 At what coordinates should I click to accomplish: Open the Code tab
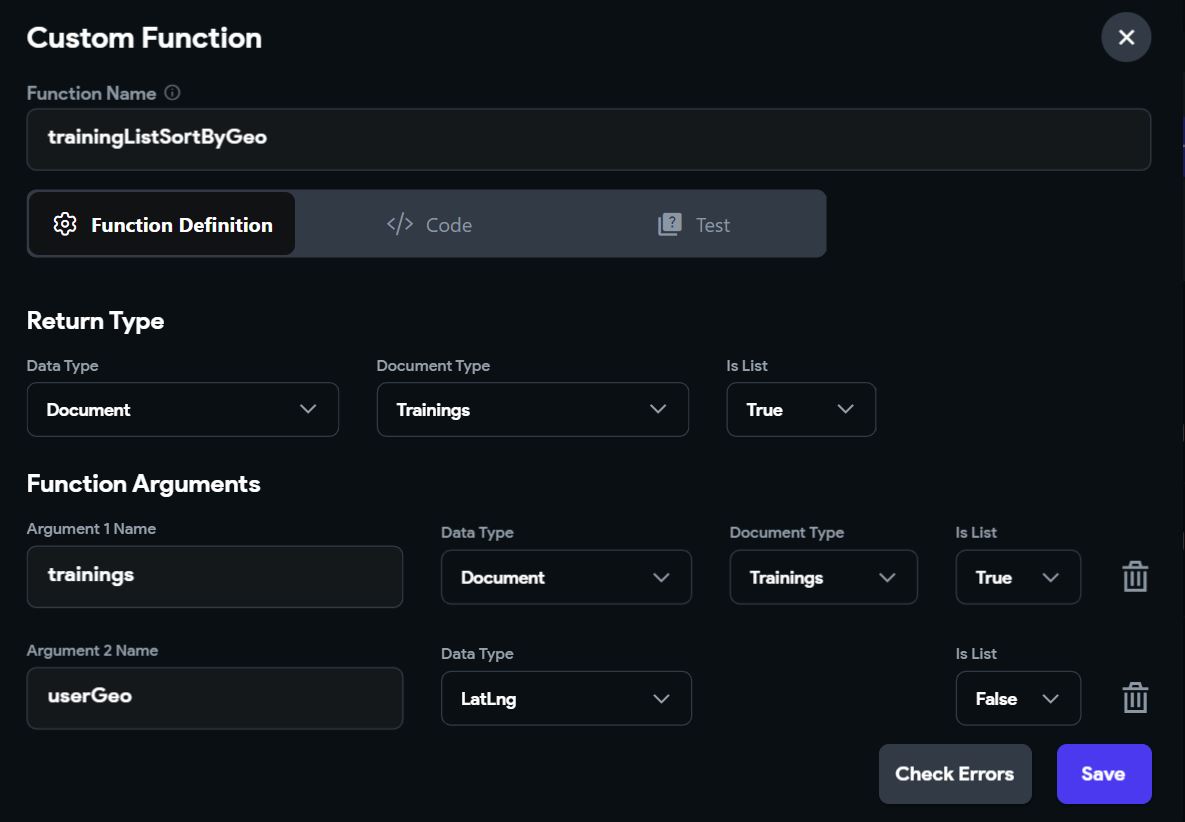click(x=429, y=224)
